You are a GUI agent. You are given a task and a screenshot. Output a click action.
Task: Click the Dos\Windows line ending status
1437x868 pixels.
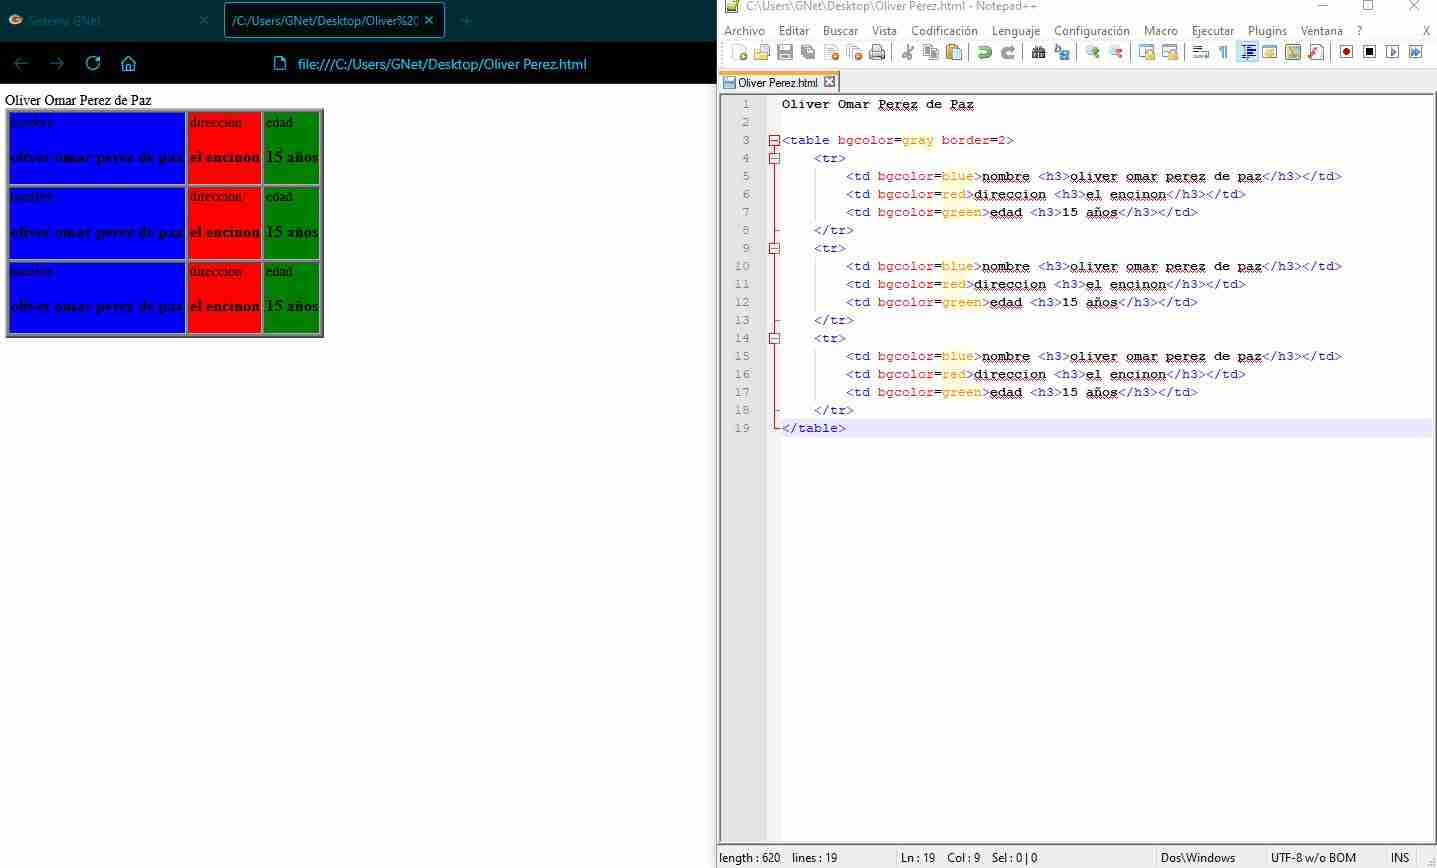point(1198,858)
